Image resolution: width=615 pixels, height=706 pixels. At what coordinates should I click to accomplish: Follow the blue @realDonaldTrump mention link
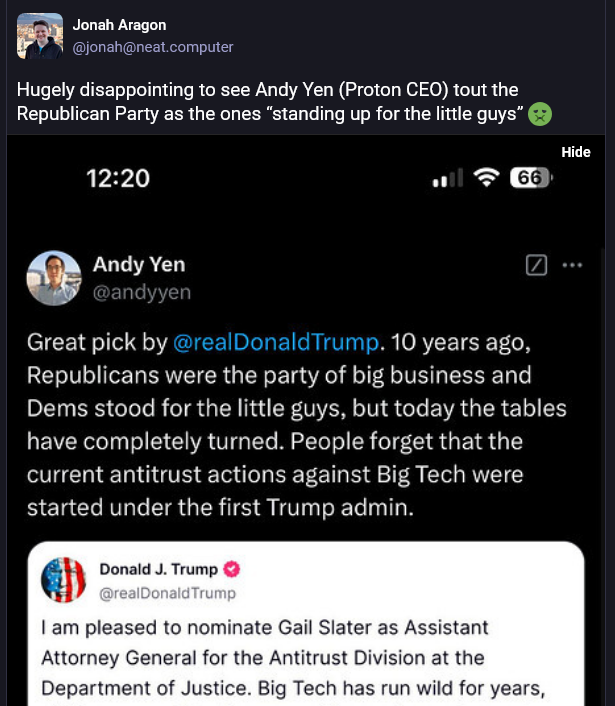point(276,342)
